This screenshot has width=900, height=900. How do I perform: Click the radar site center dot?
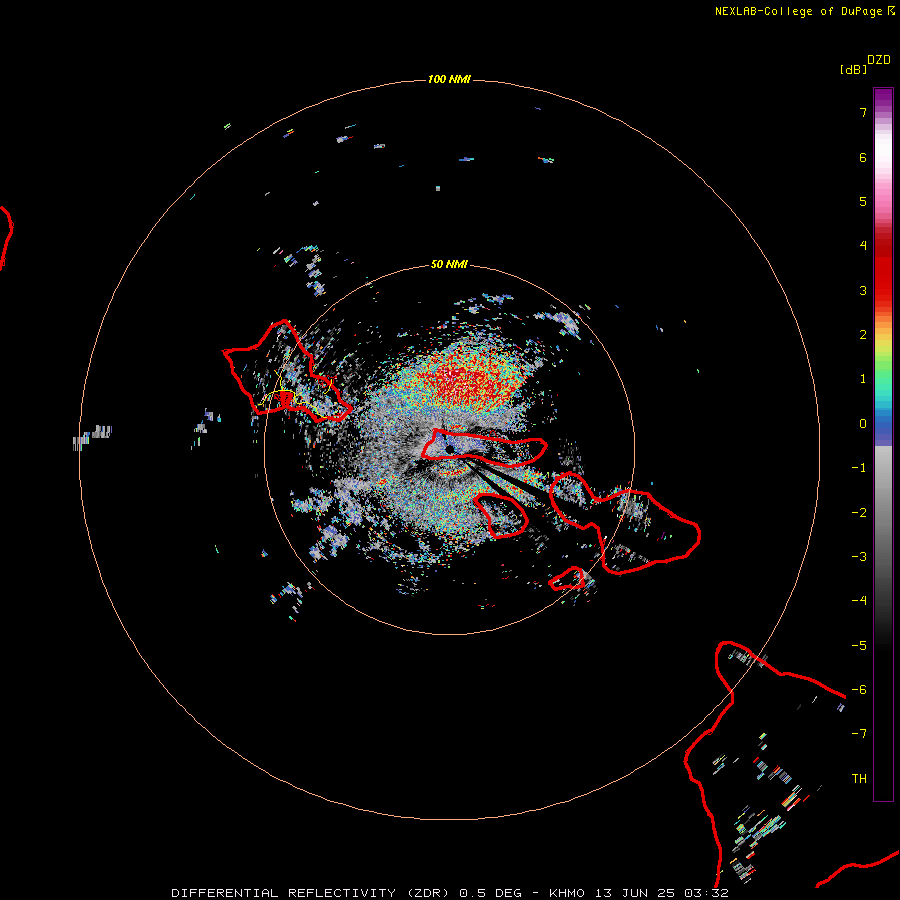449,449
